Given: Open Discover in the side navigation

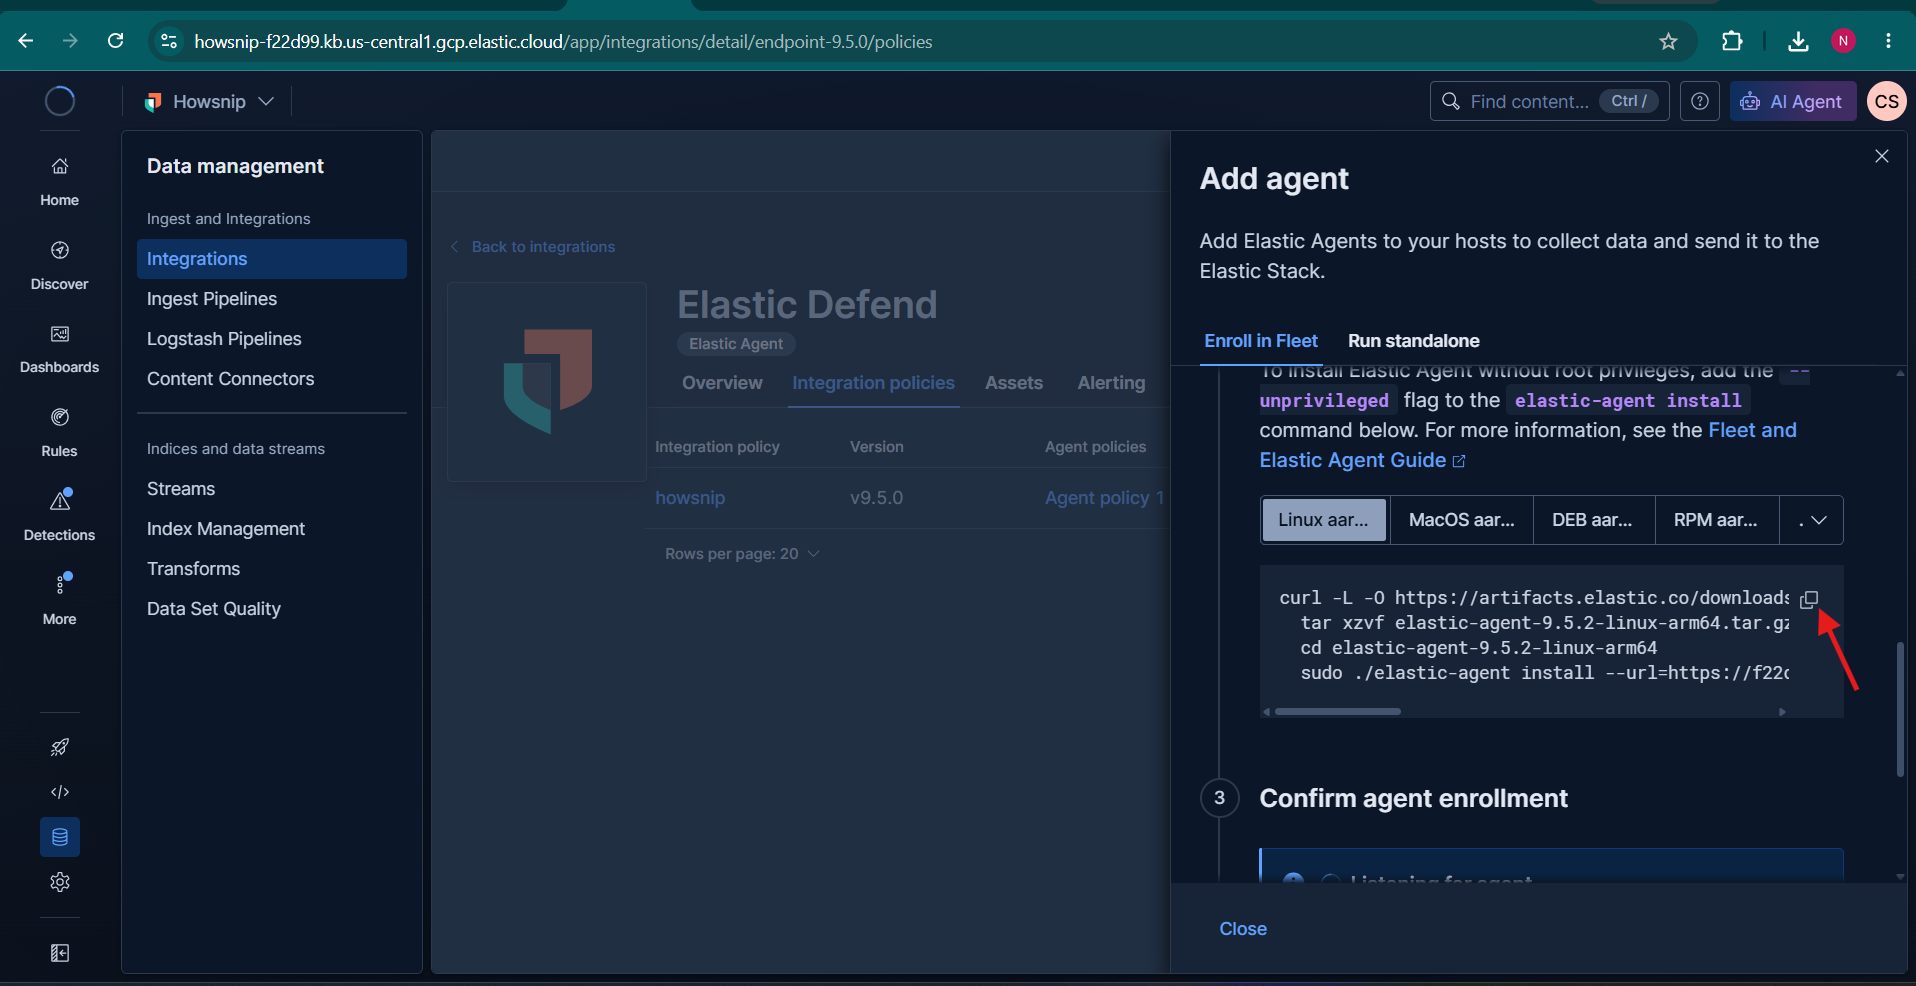Looking at the screenshot, I should click(x=60, y=266).
